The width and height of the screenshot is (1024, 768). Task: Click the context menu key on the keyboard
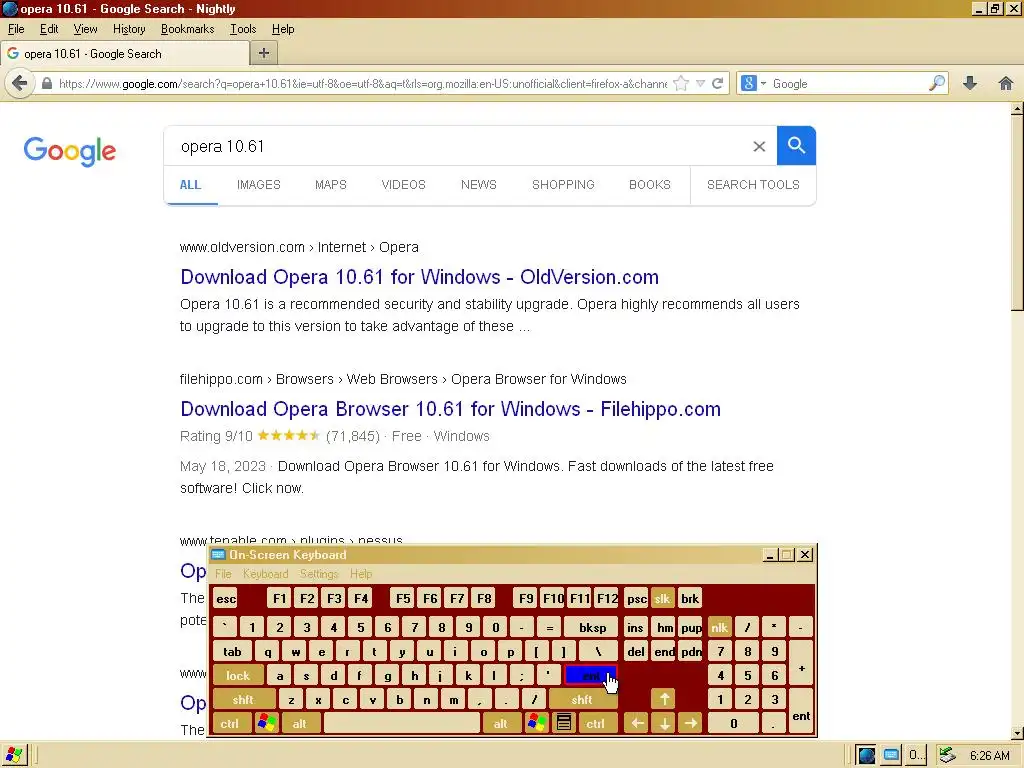pos(564,723)
